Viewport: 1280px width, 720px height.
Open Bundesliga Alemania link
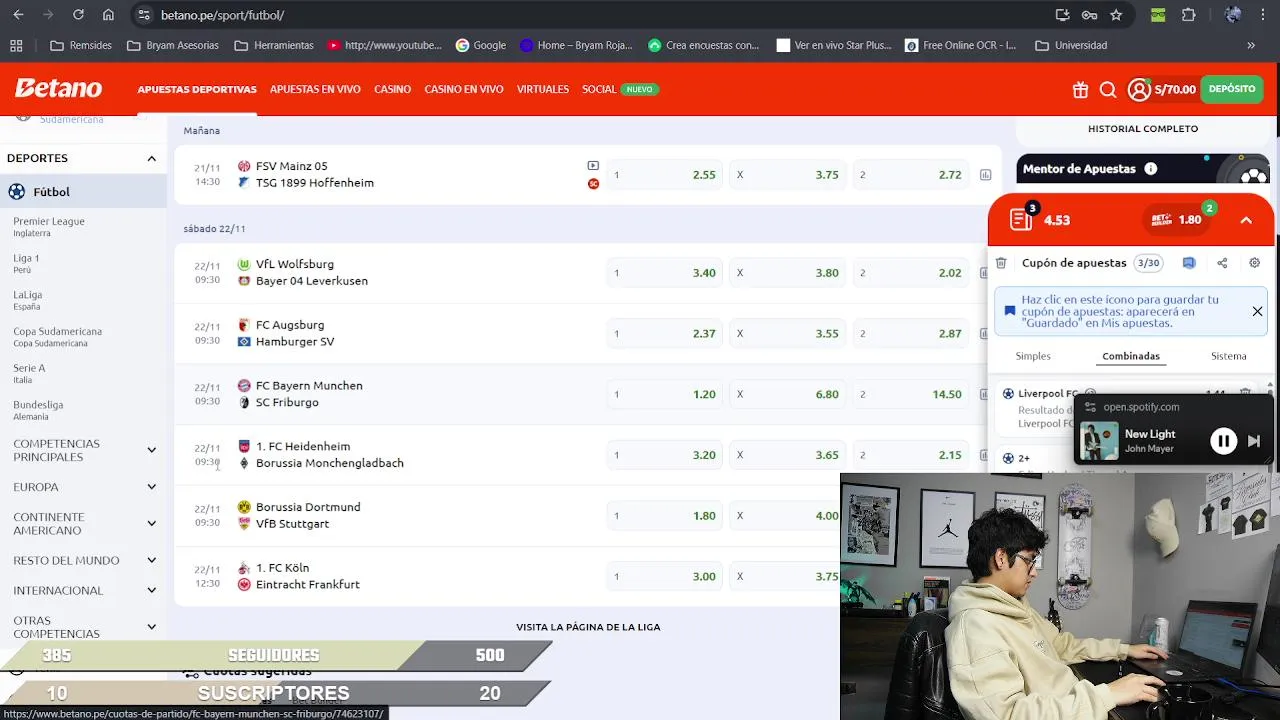38,410
